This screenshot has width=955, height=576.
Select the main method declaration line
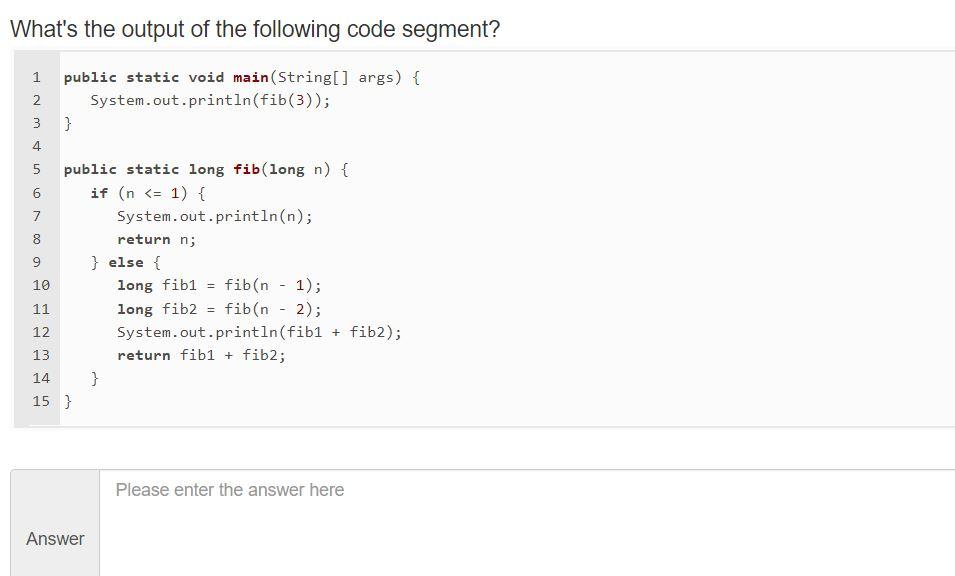tap(240, 77)
